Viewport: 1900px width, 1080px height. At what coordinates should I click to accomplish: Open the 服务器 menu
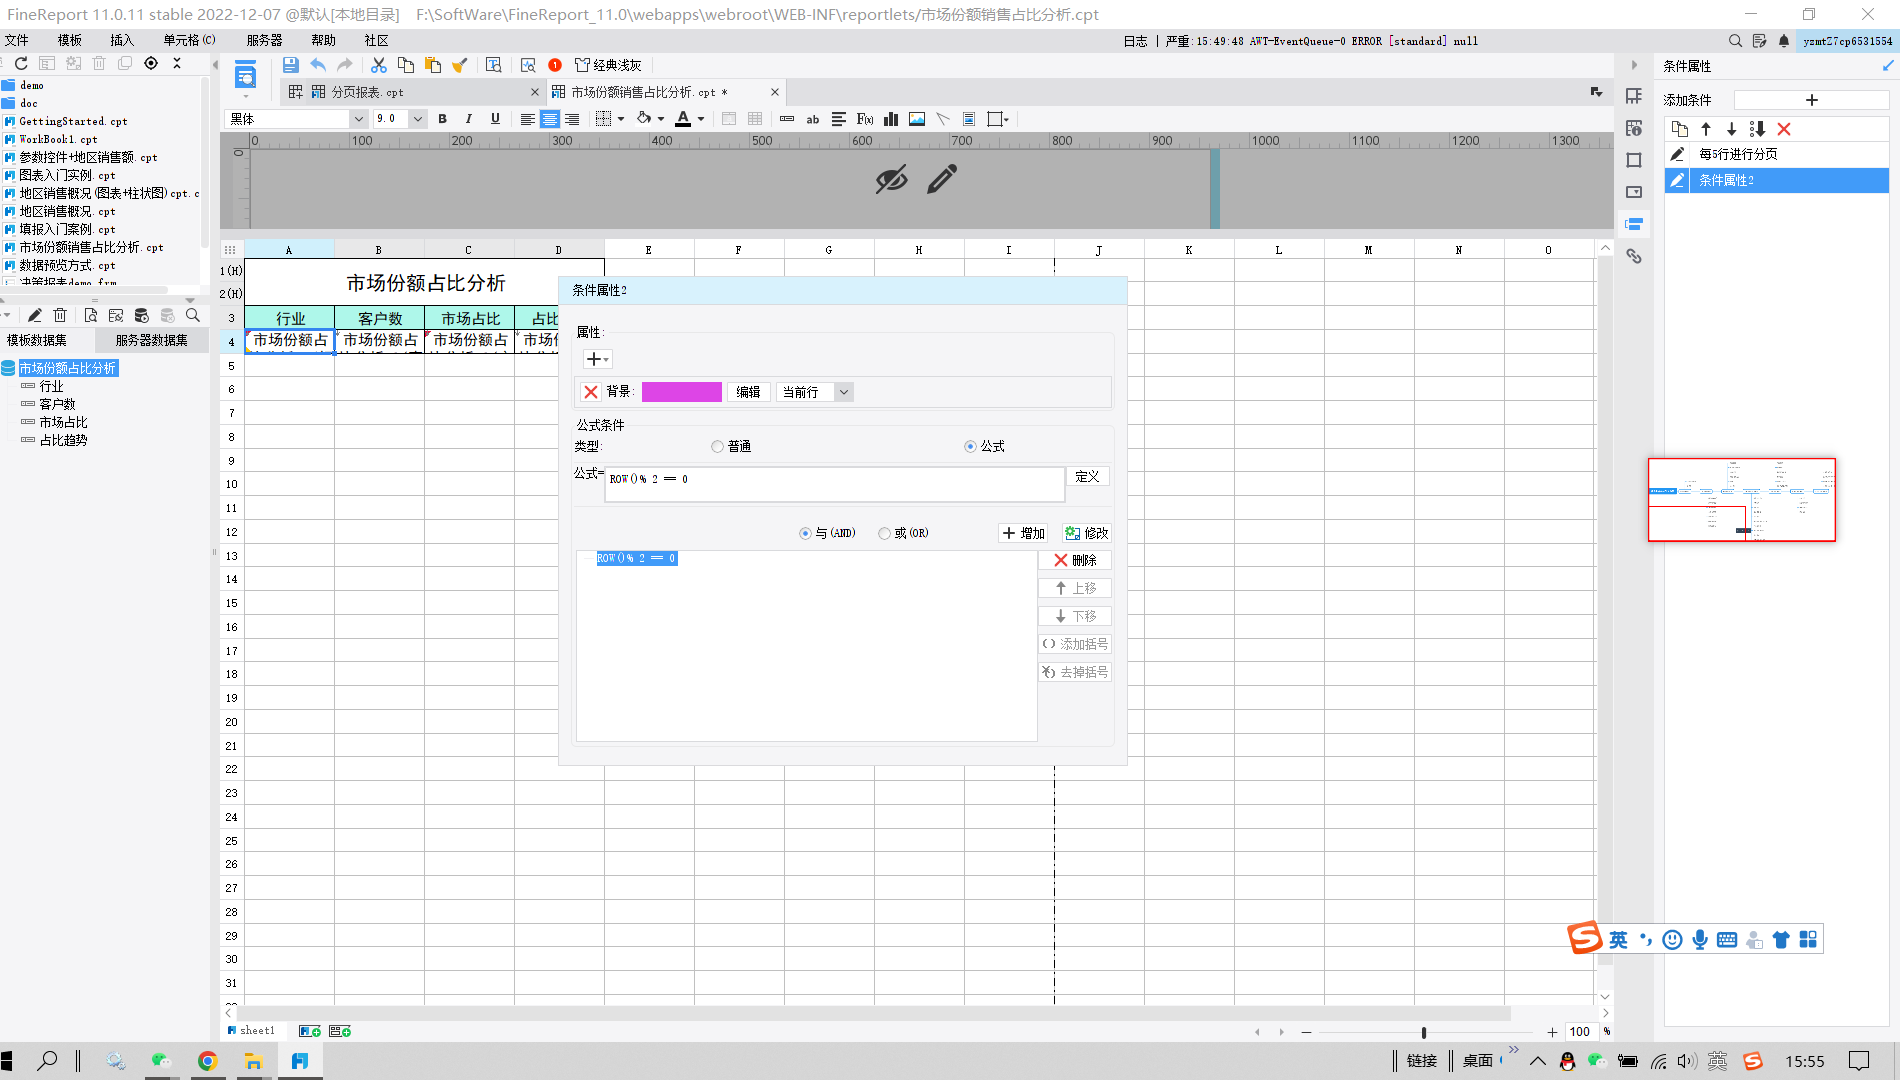264,40
